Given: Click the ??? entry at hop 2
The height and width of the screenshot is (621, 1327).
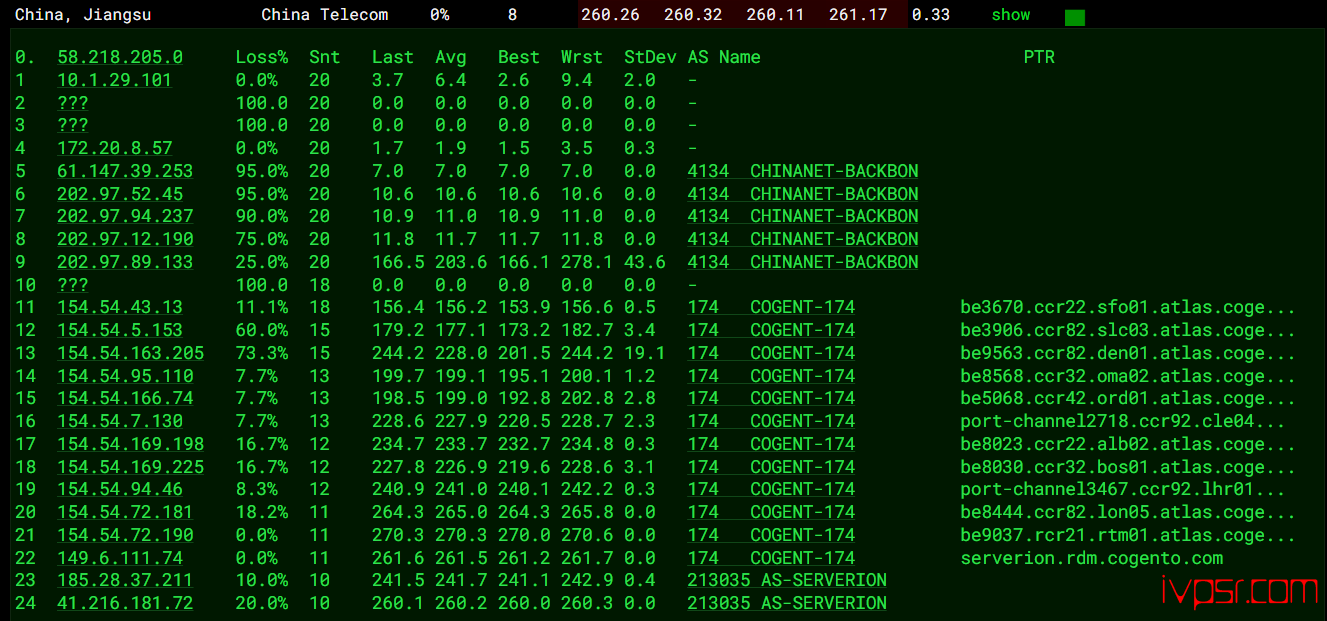Looking at the screenshot, I should coord(73,103).
